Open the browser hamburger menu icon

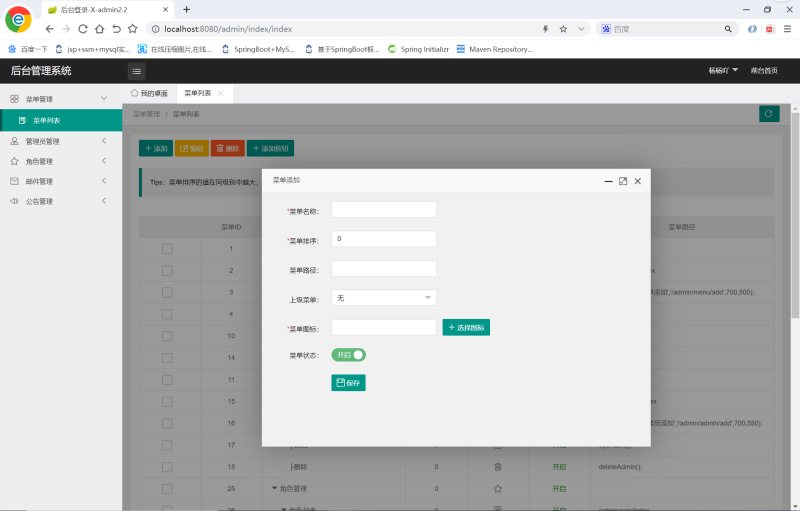[787, 29]
